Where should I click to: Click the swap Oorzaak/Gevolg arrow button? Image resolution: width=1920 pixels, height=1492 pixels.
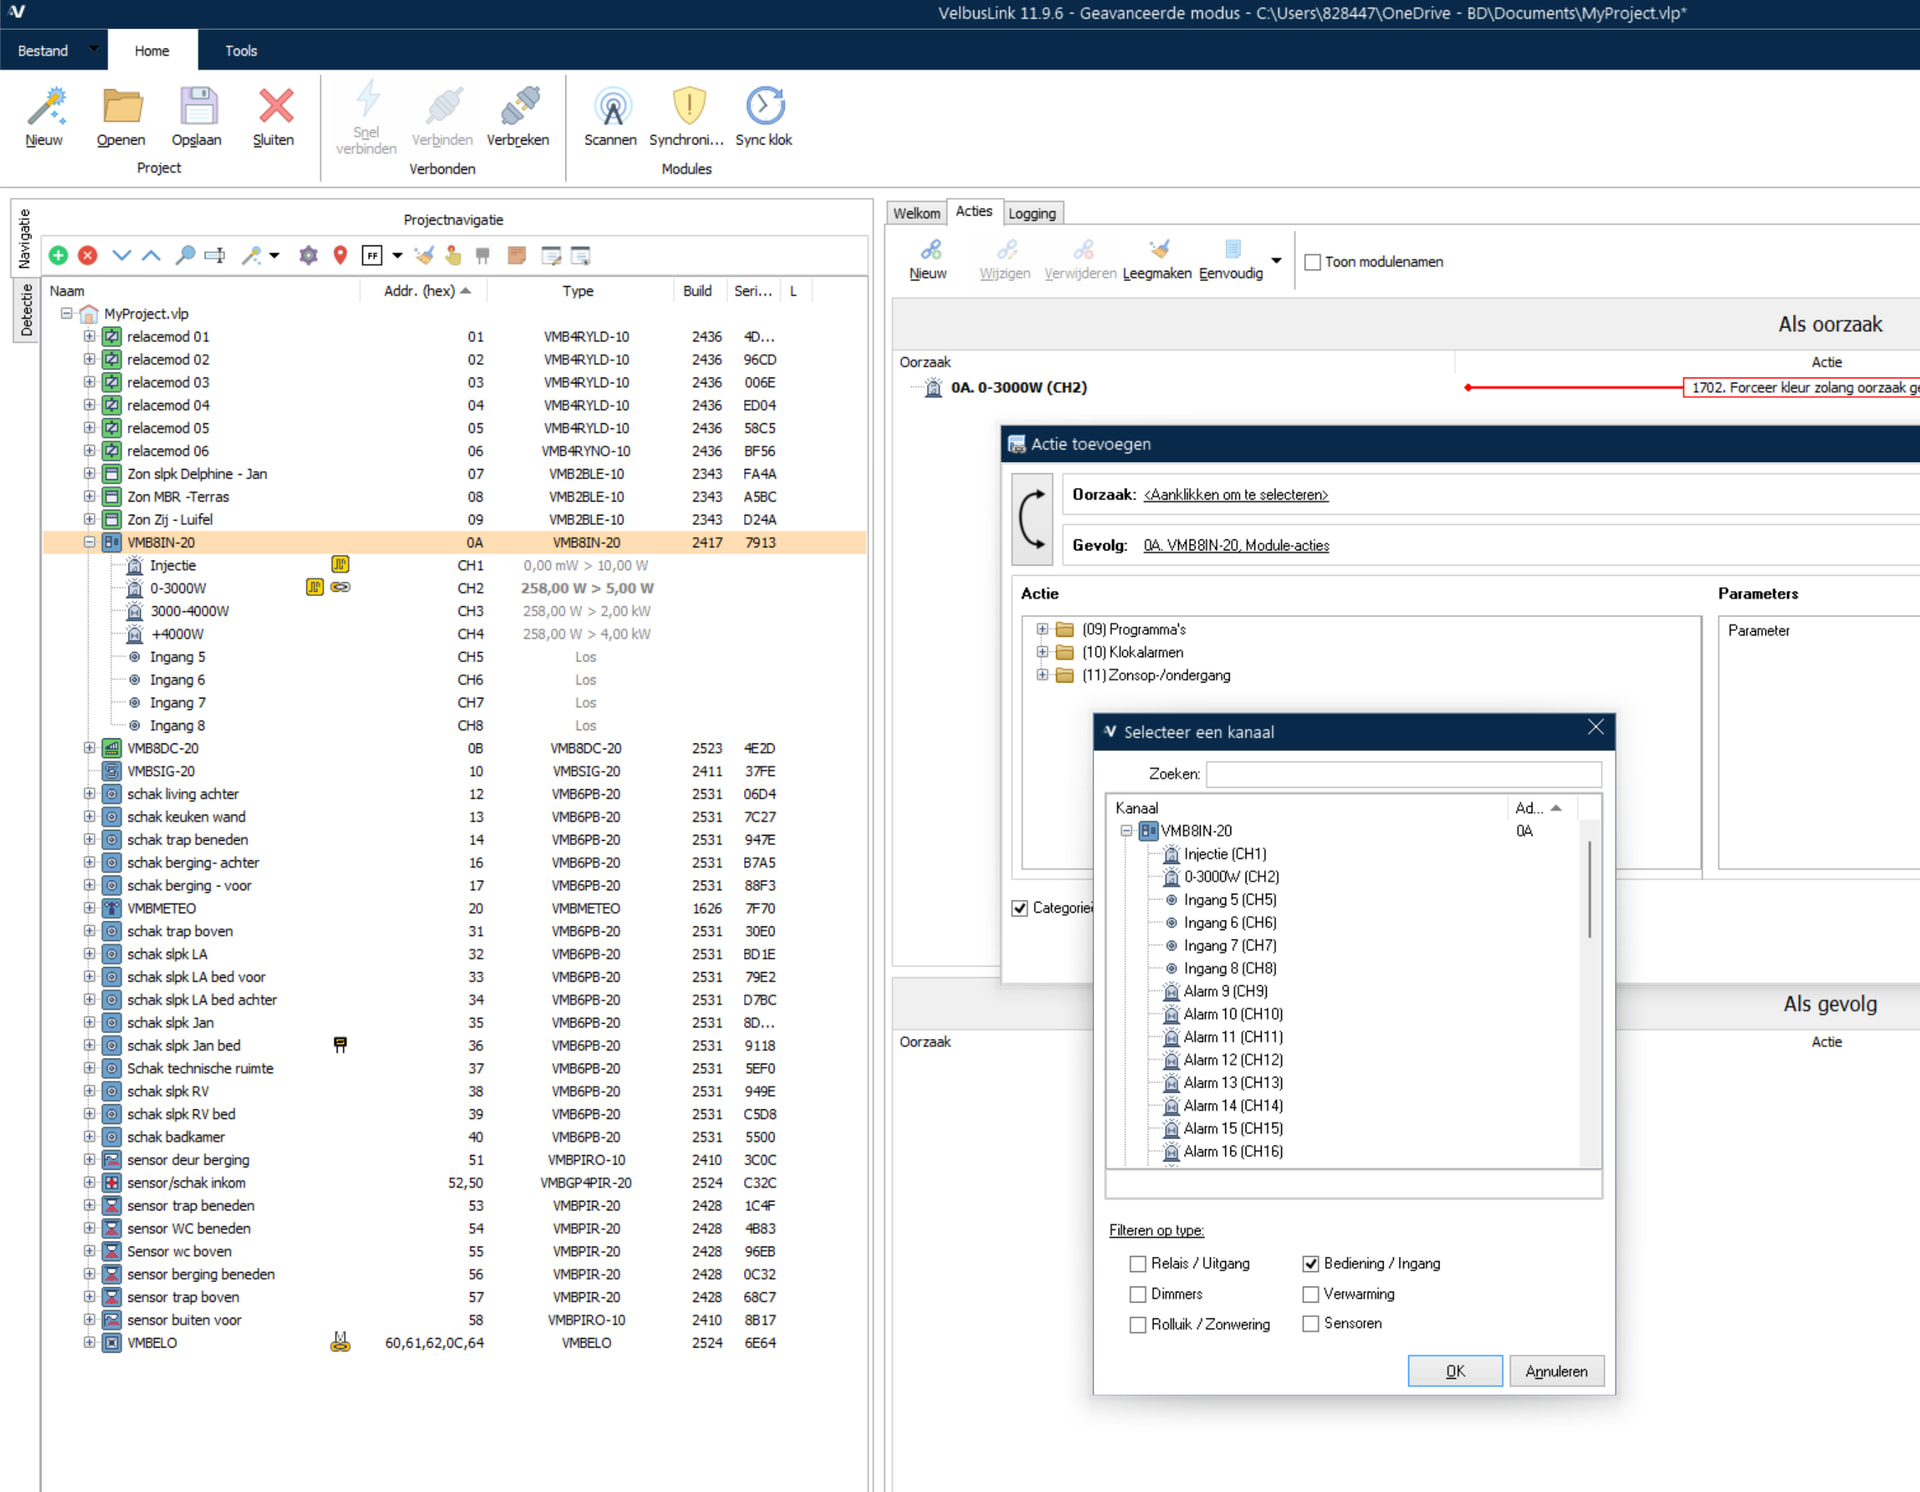1033,520
